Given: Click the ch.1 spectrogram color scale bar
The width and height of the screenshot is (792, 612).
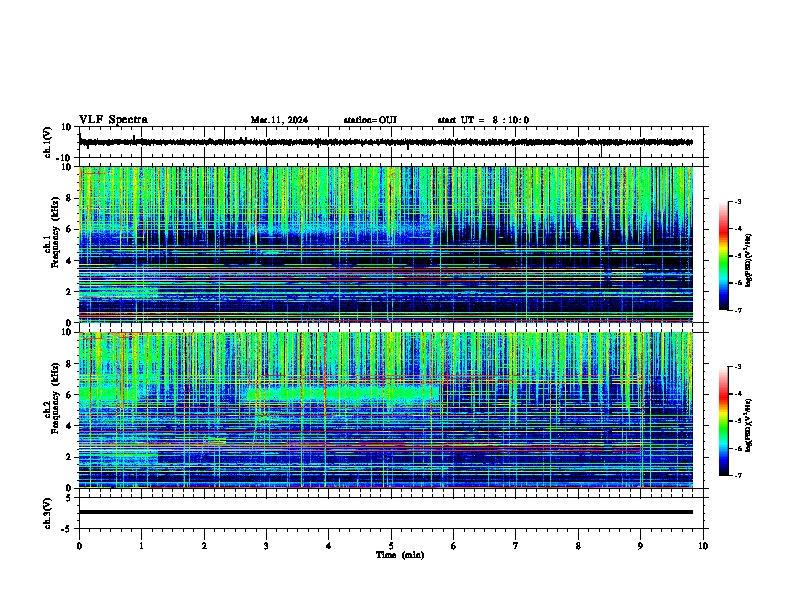Looking at the screenshot, I should (x=724, y=256).
